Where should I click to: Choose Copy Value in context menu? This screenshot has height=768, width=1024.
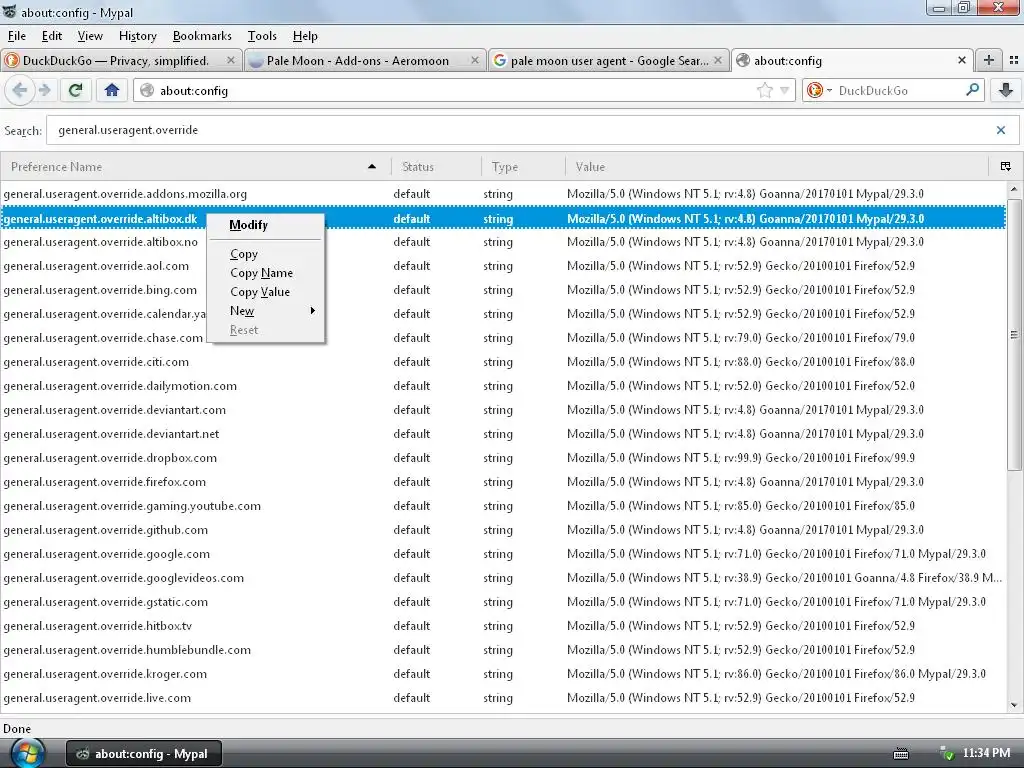click(265, 291)
